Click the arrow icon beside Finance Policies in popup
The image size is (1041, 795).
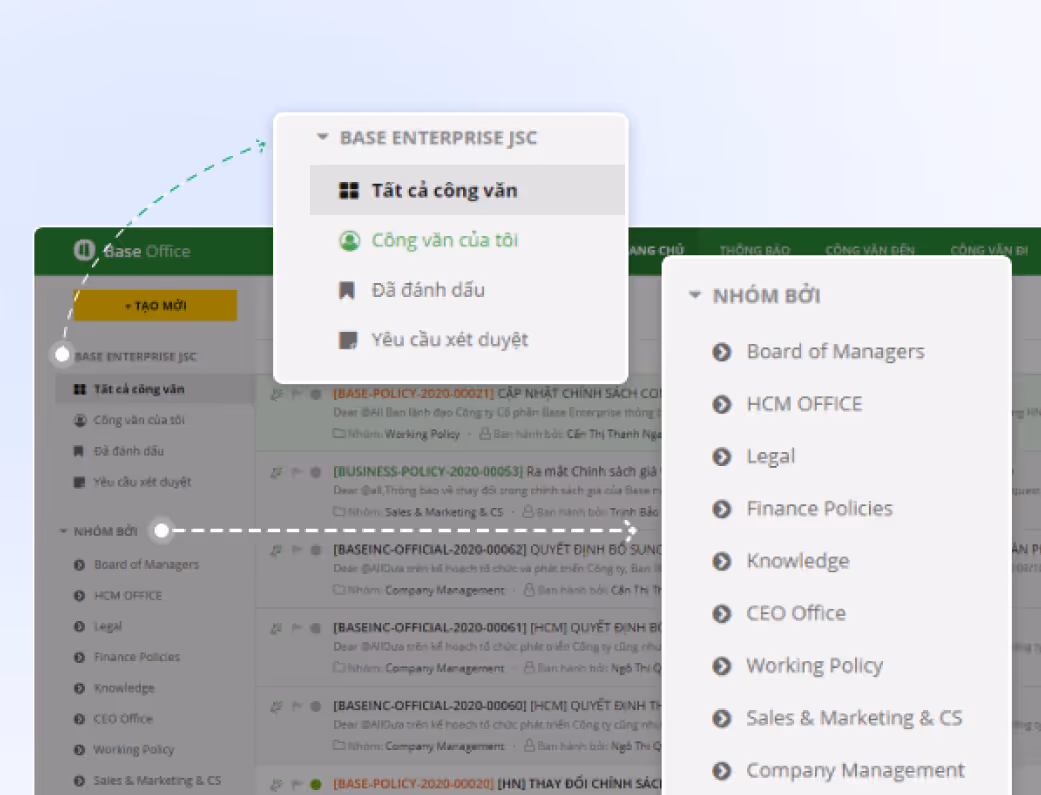(x=722, y=509)
